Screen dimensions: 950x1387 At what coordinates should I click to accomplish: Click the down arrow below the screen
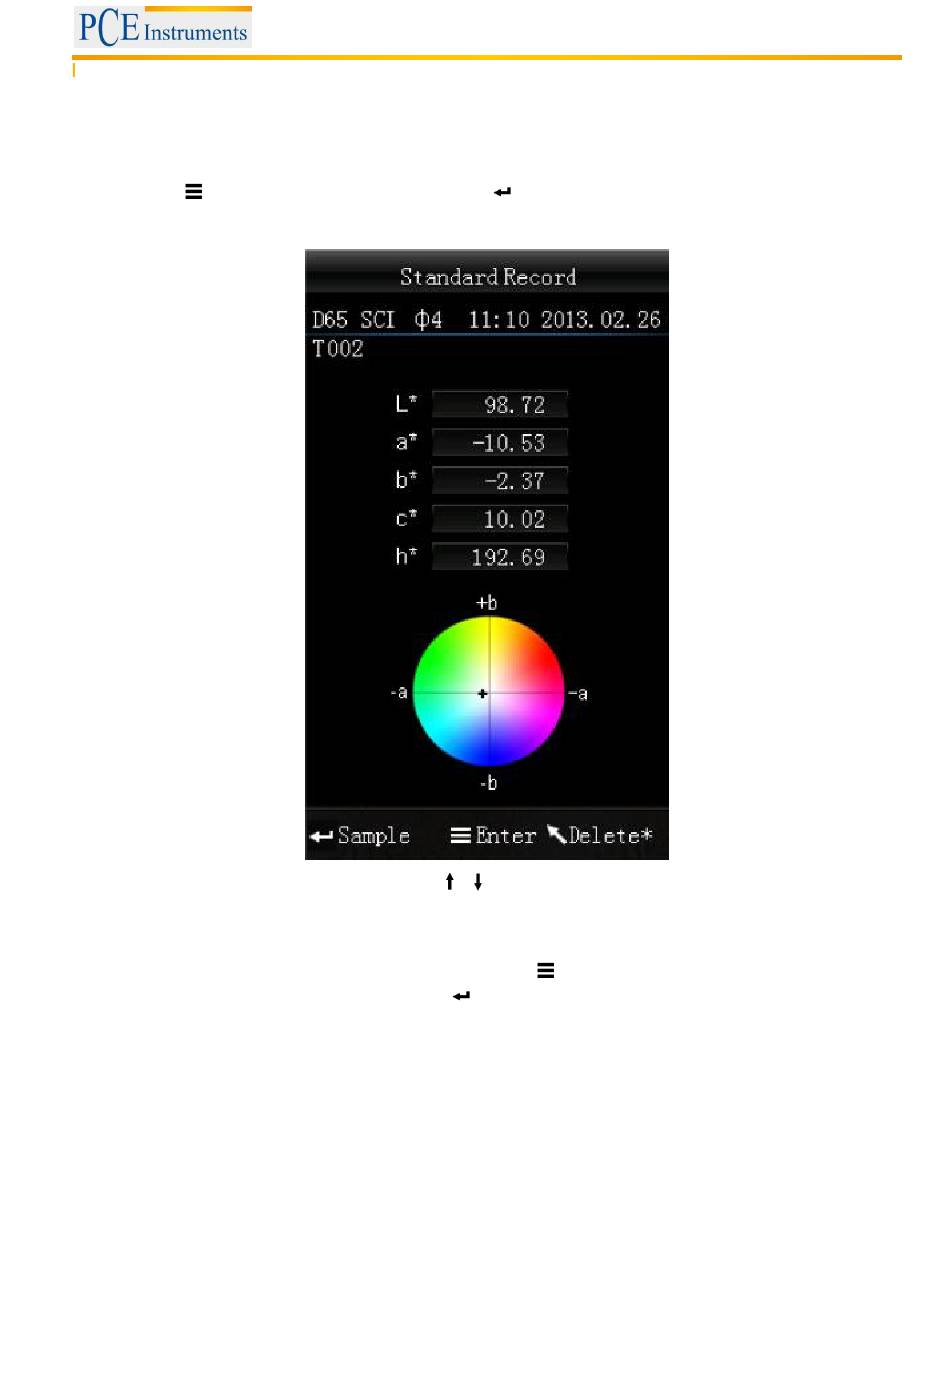(x=478, y=881)
